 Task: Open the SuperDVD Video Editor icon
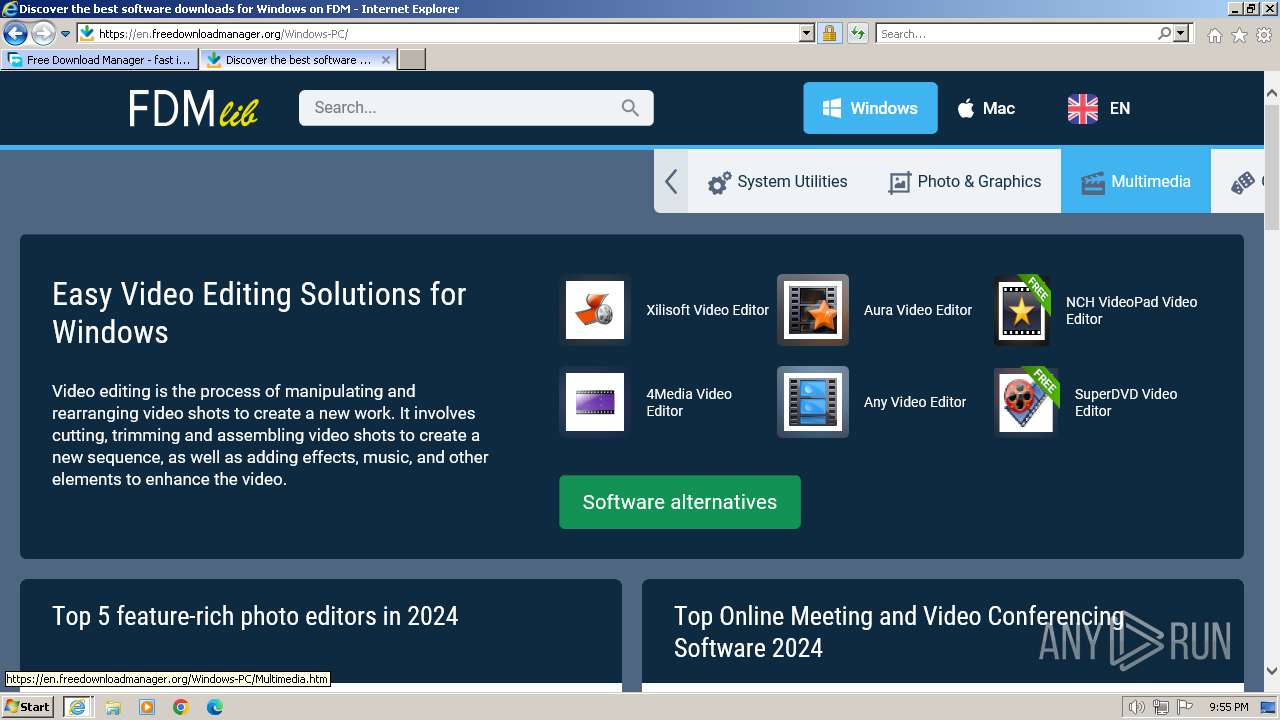tap(1027, 402)
